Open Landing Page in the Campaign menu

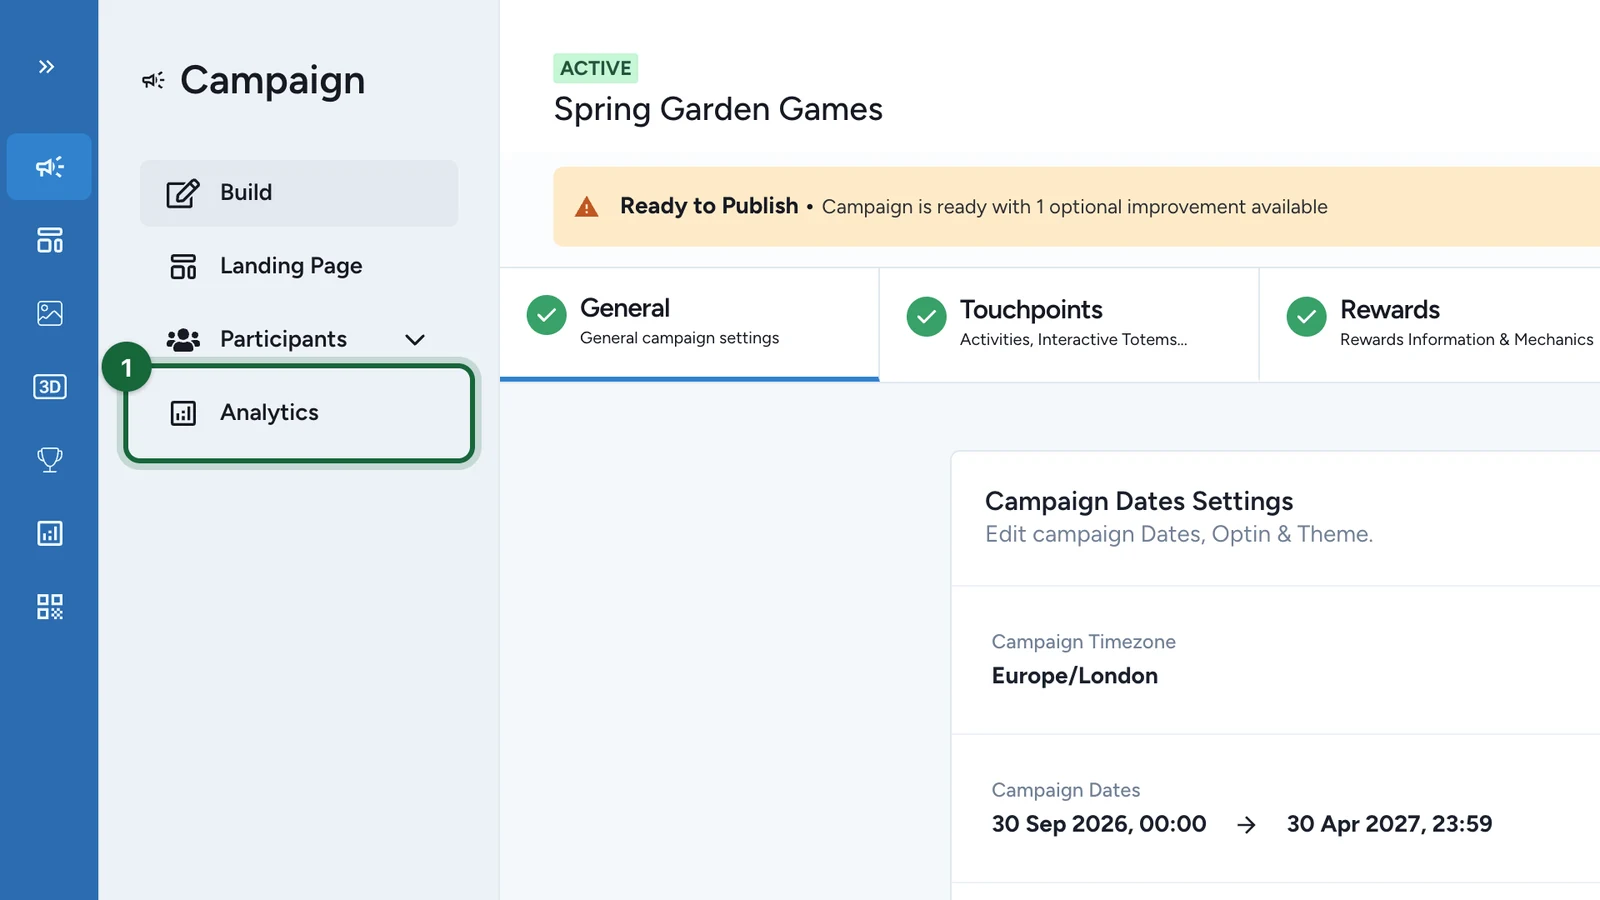[299, 266]
